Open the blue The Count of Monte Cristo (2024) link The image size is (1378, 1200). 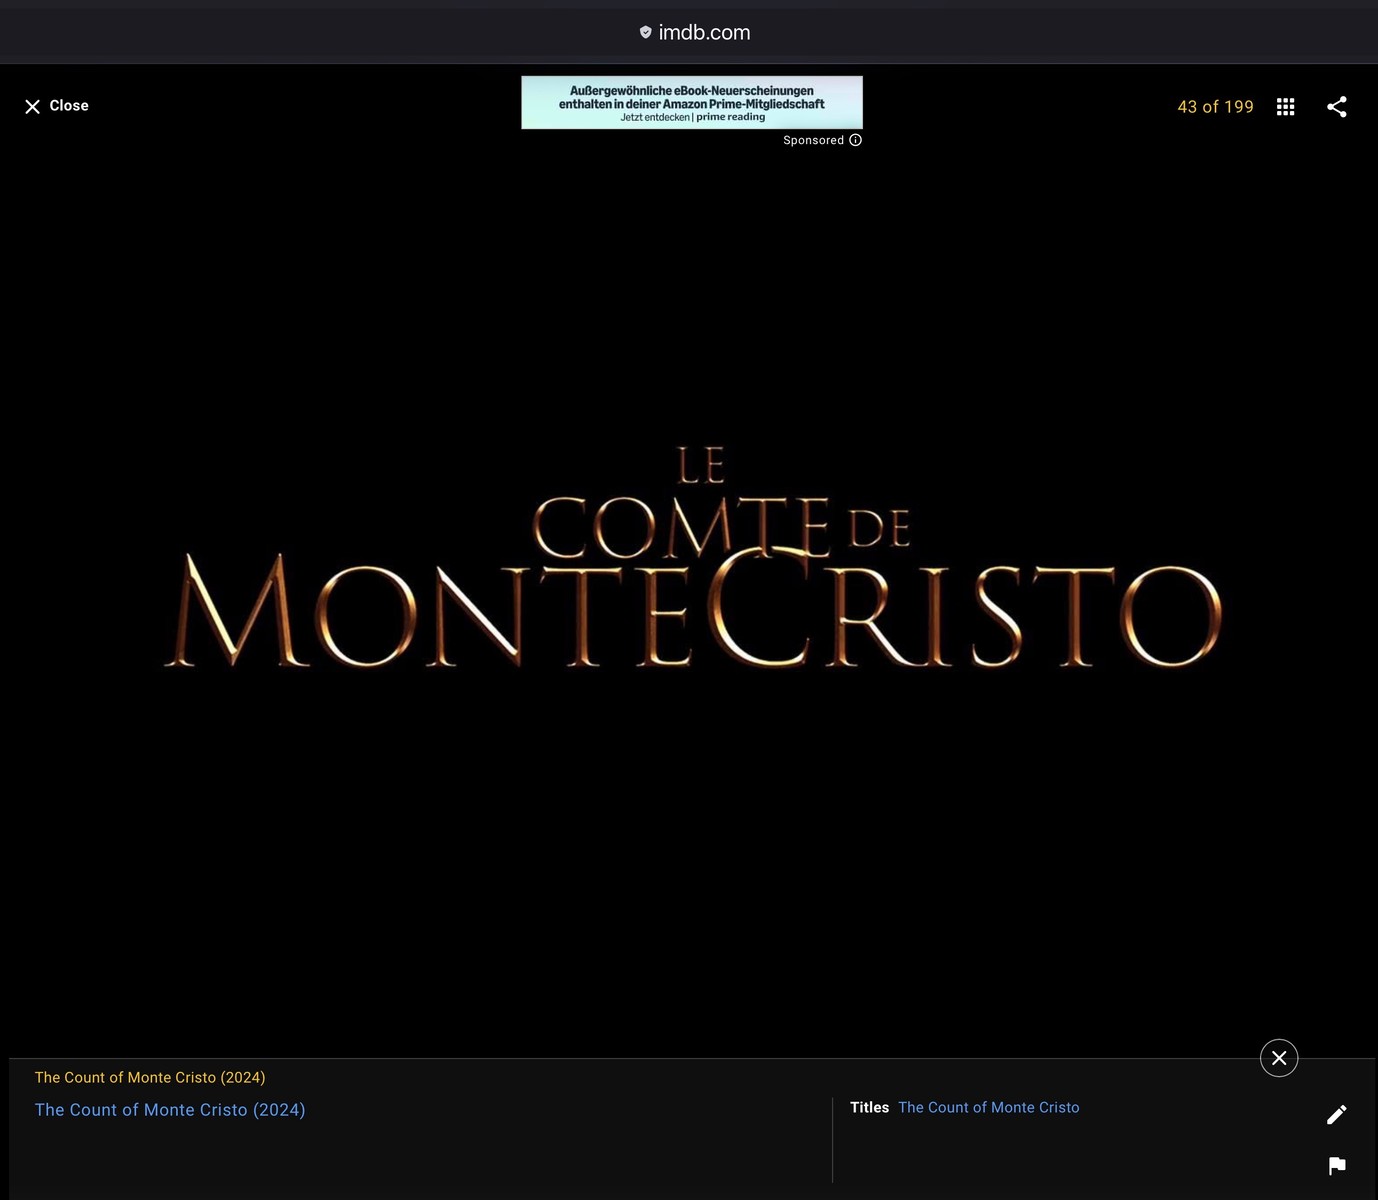tap(170, 1110)
